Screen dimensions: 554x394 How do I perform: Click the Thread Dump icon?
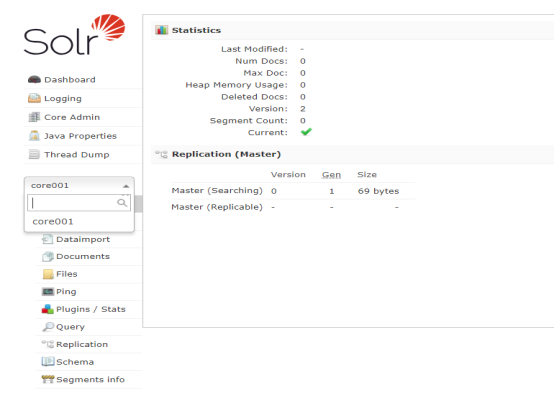tap(34, 154)
